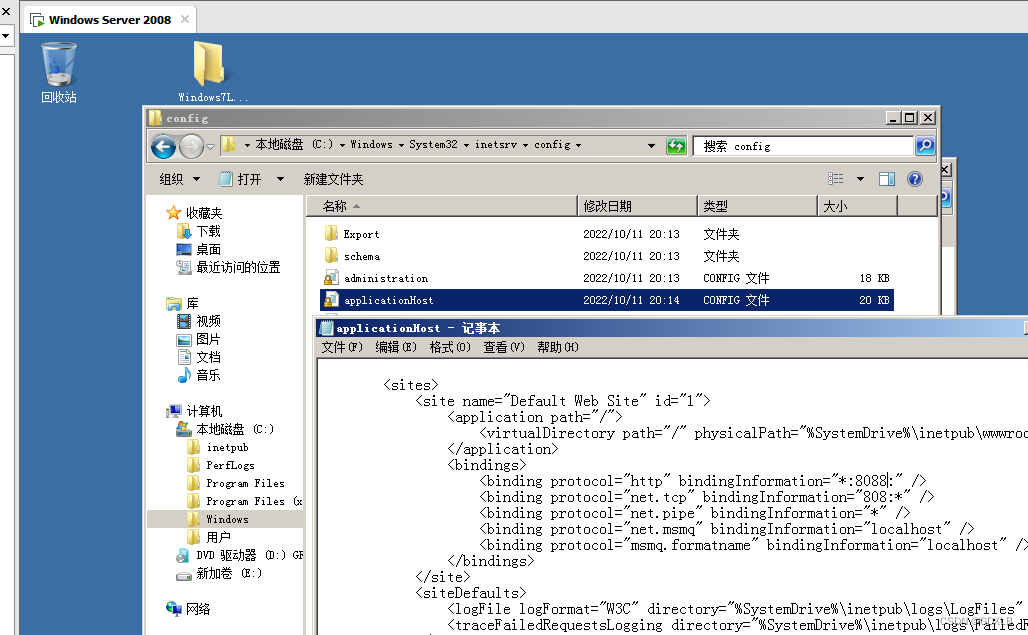Open Notepad 查看(V) menu

(x=504, y=347)
